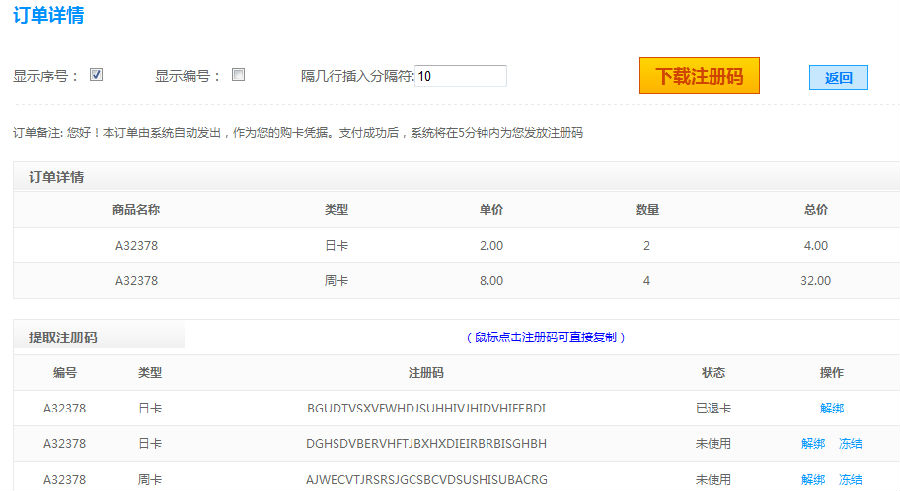Image resolution: width=900 pixels, height=491 pixels.
Task: Click 冻结 for the DGHSDV code row
Action: 851,444
